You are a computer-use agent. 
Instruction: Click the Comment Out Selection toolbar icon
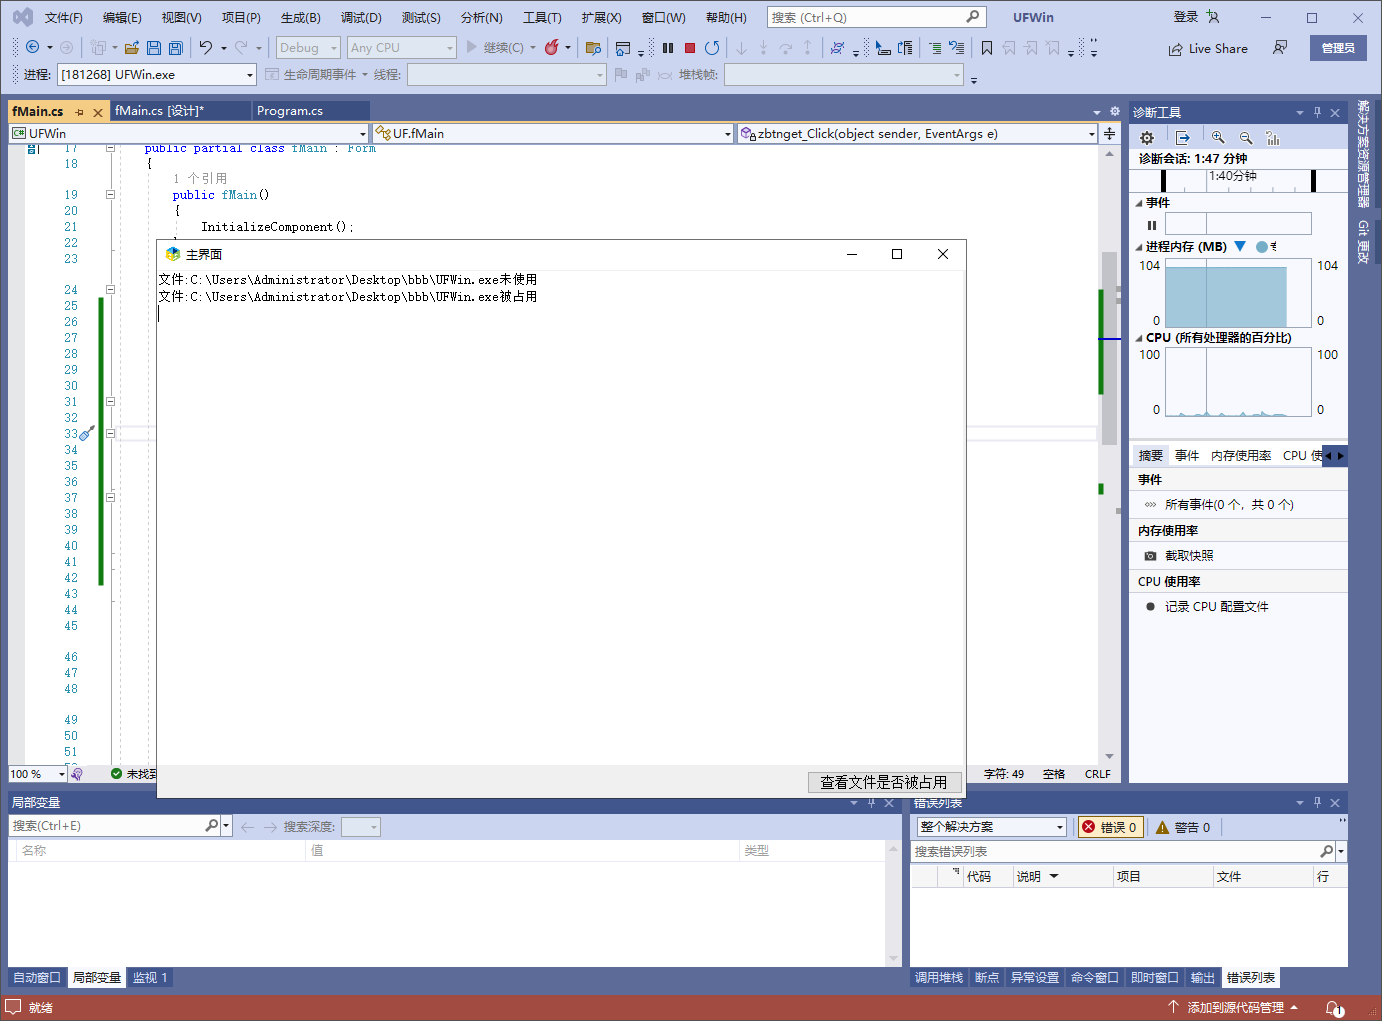[x=934, y=47]
